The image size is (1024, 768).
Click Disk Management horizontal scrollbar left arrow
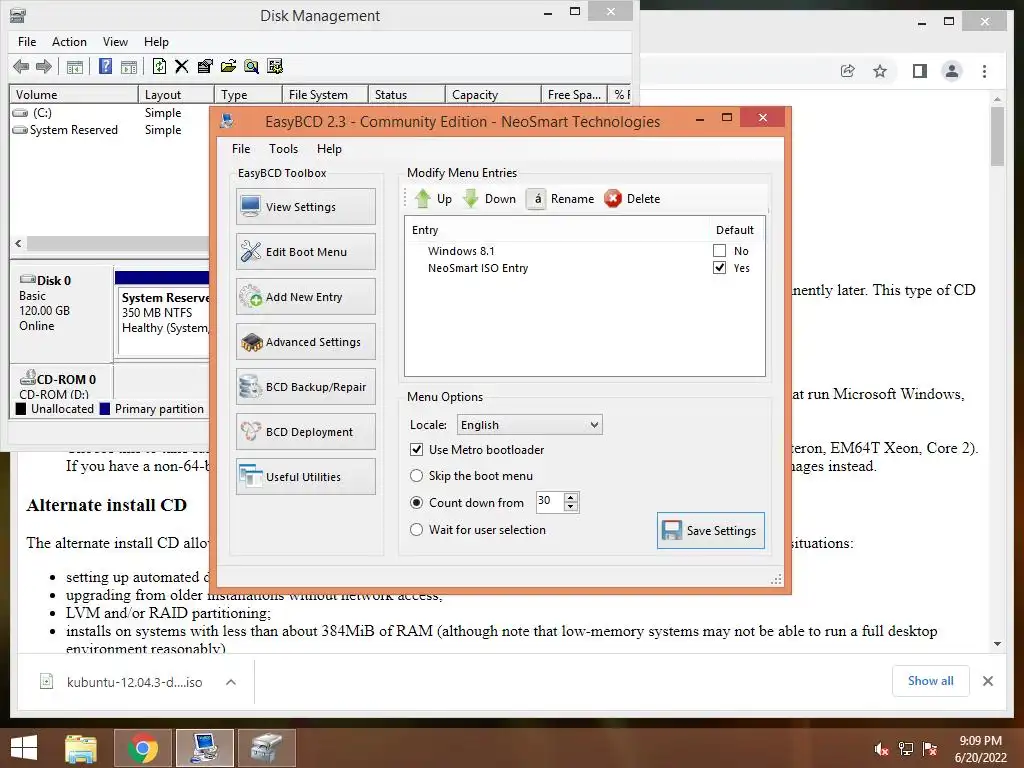[x=18, y=244]
